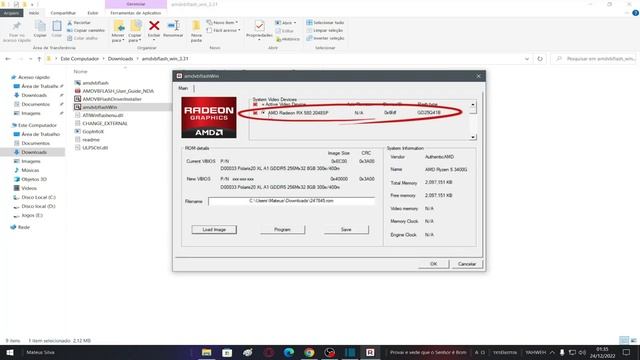
Task: Select Acesso rápido in the navigation pane
Action: pos(34,77)
